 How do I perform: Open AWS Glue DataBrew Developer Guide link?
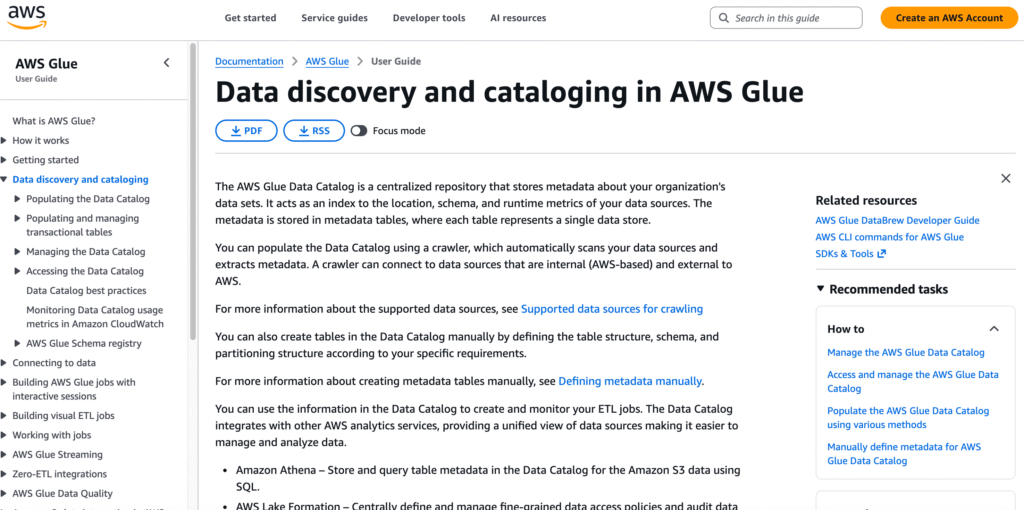click(897, 221)
